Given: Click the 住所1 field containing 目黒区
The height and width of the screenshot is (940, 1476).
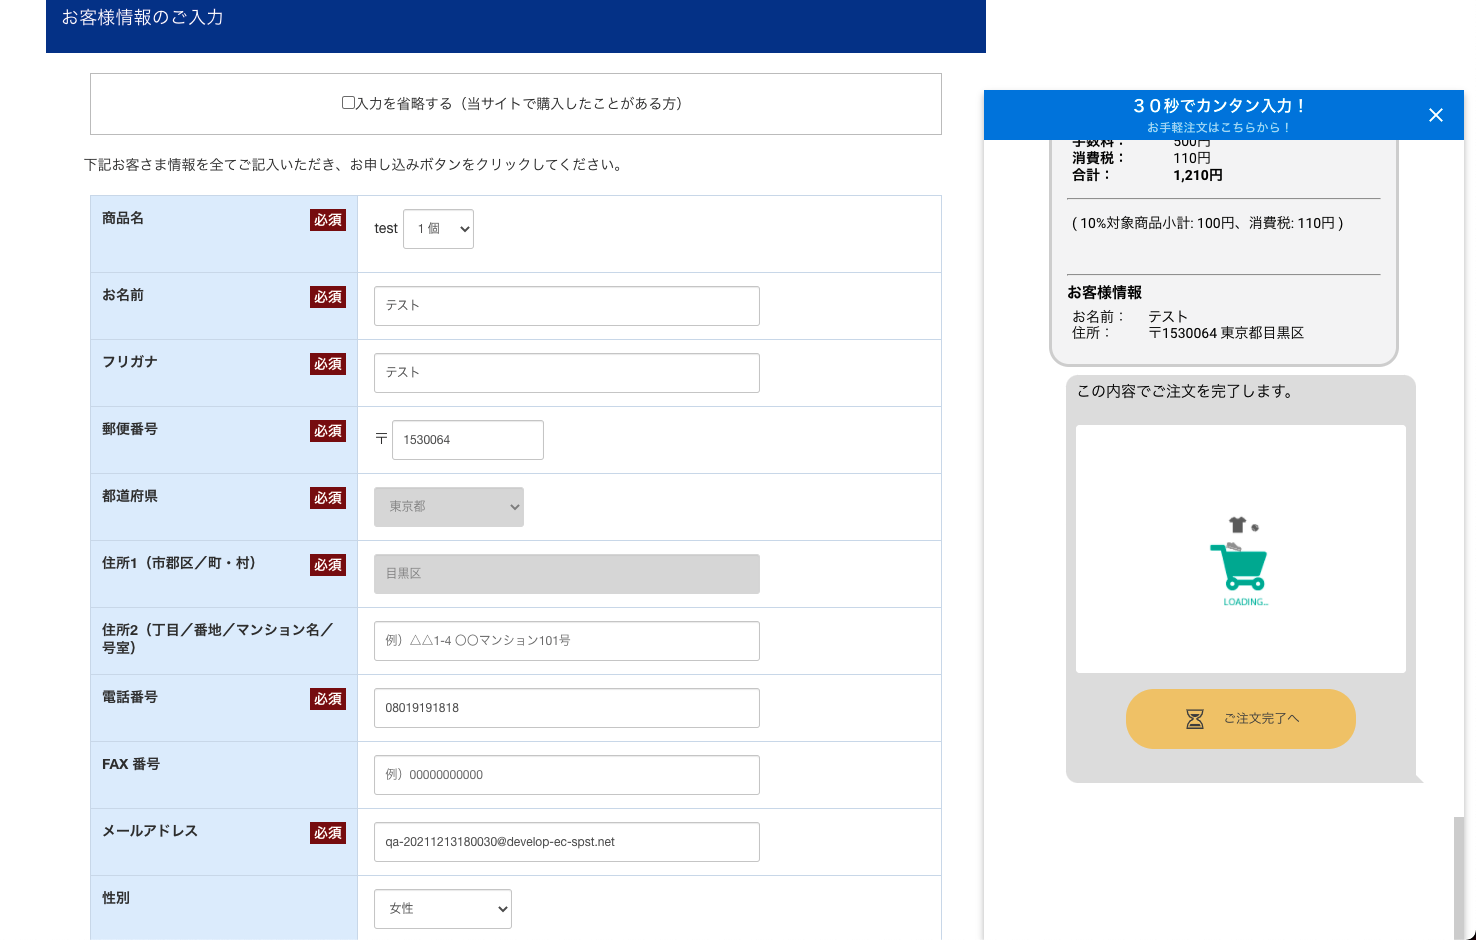Looking at the screenshot, I should pos(567,574).
